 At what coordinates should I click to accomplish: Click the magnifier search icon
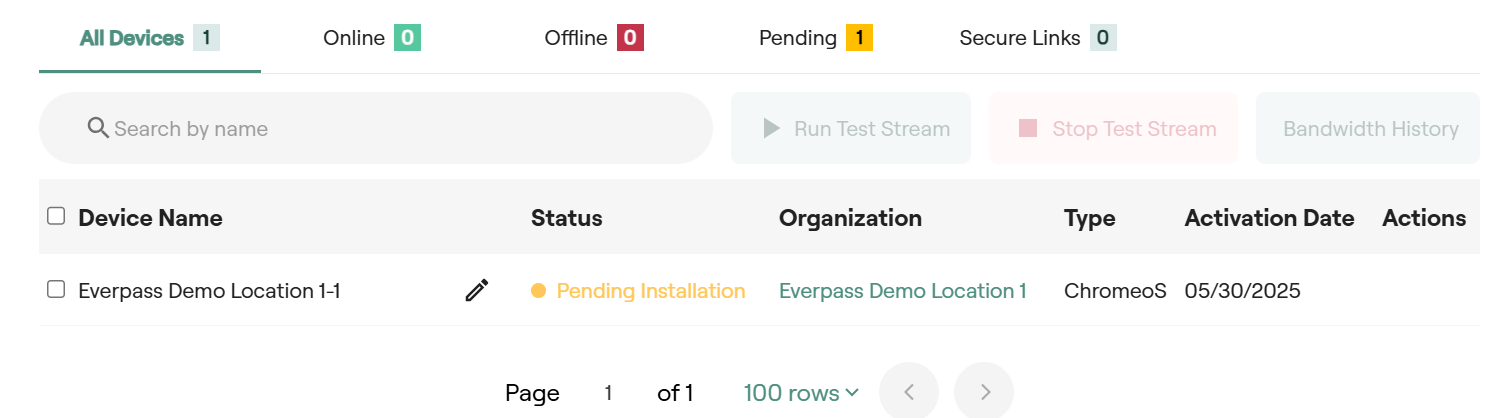tap(98, 128)
